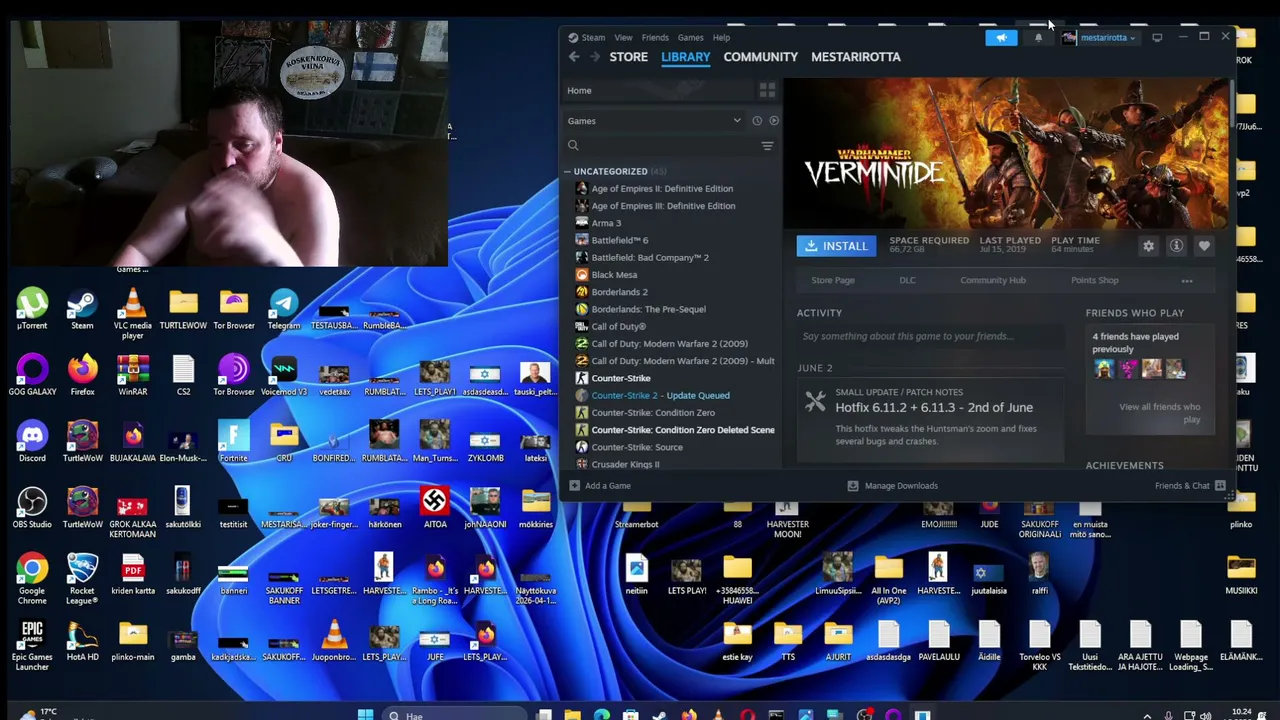This screenshot has width=1280, height=720.
Task: Click View all friends who play
Action: tap(1159, 413)
